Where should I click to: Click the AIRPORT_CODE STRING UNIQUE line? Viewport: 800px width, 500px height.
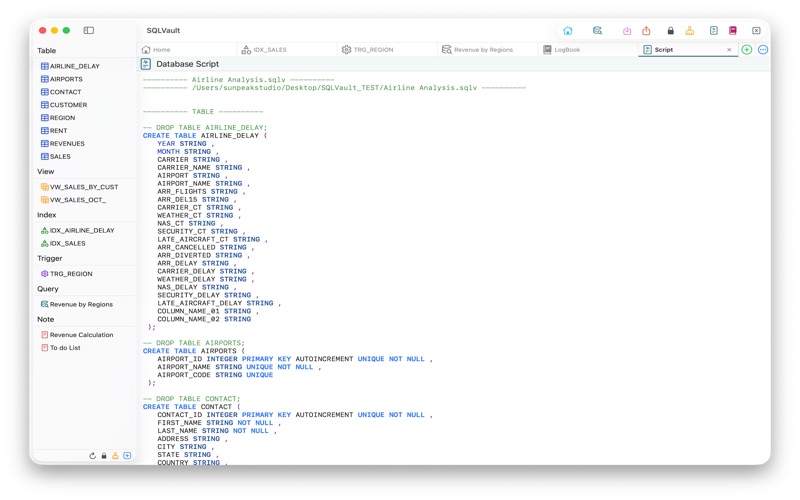pyautogui.click(x=215, y=375)
